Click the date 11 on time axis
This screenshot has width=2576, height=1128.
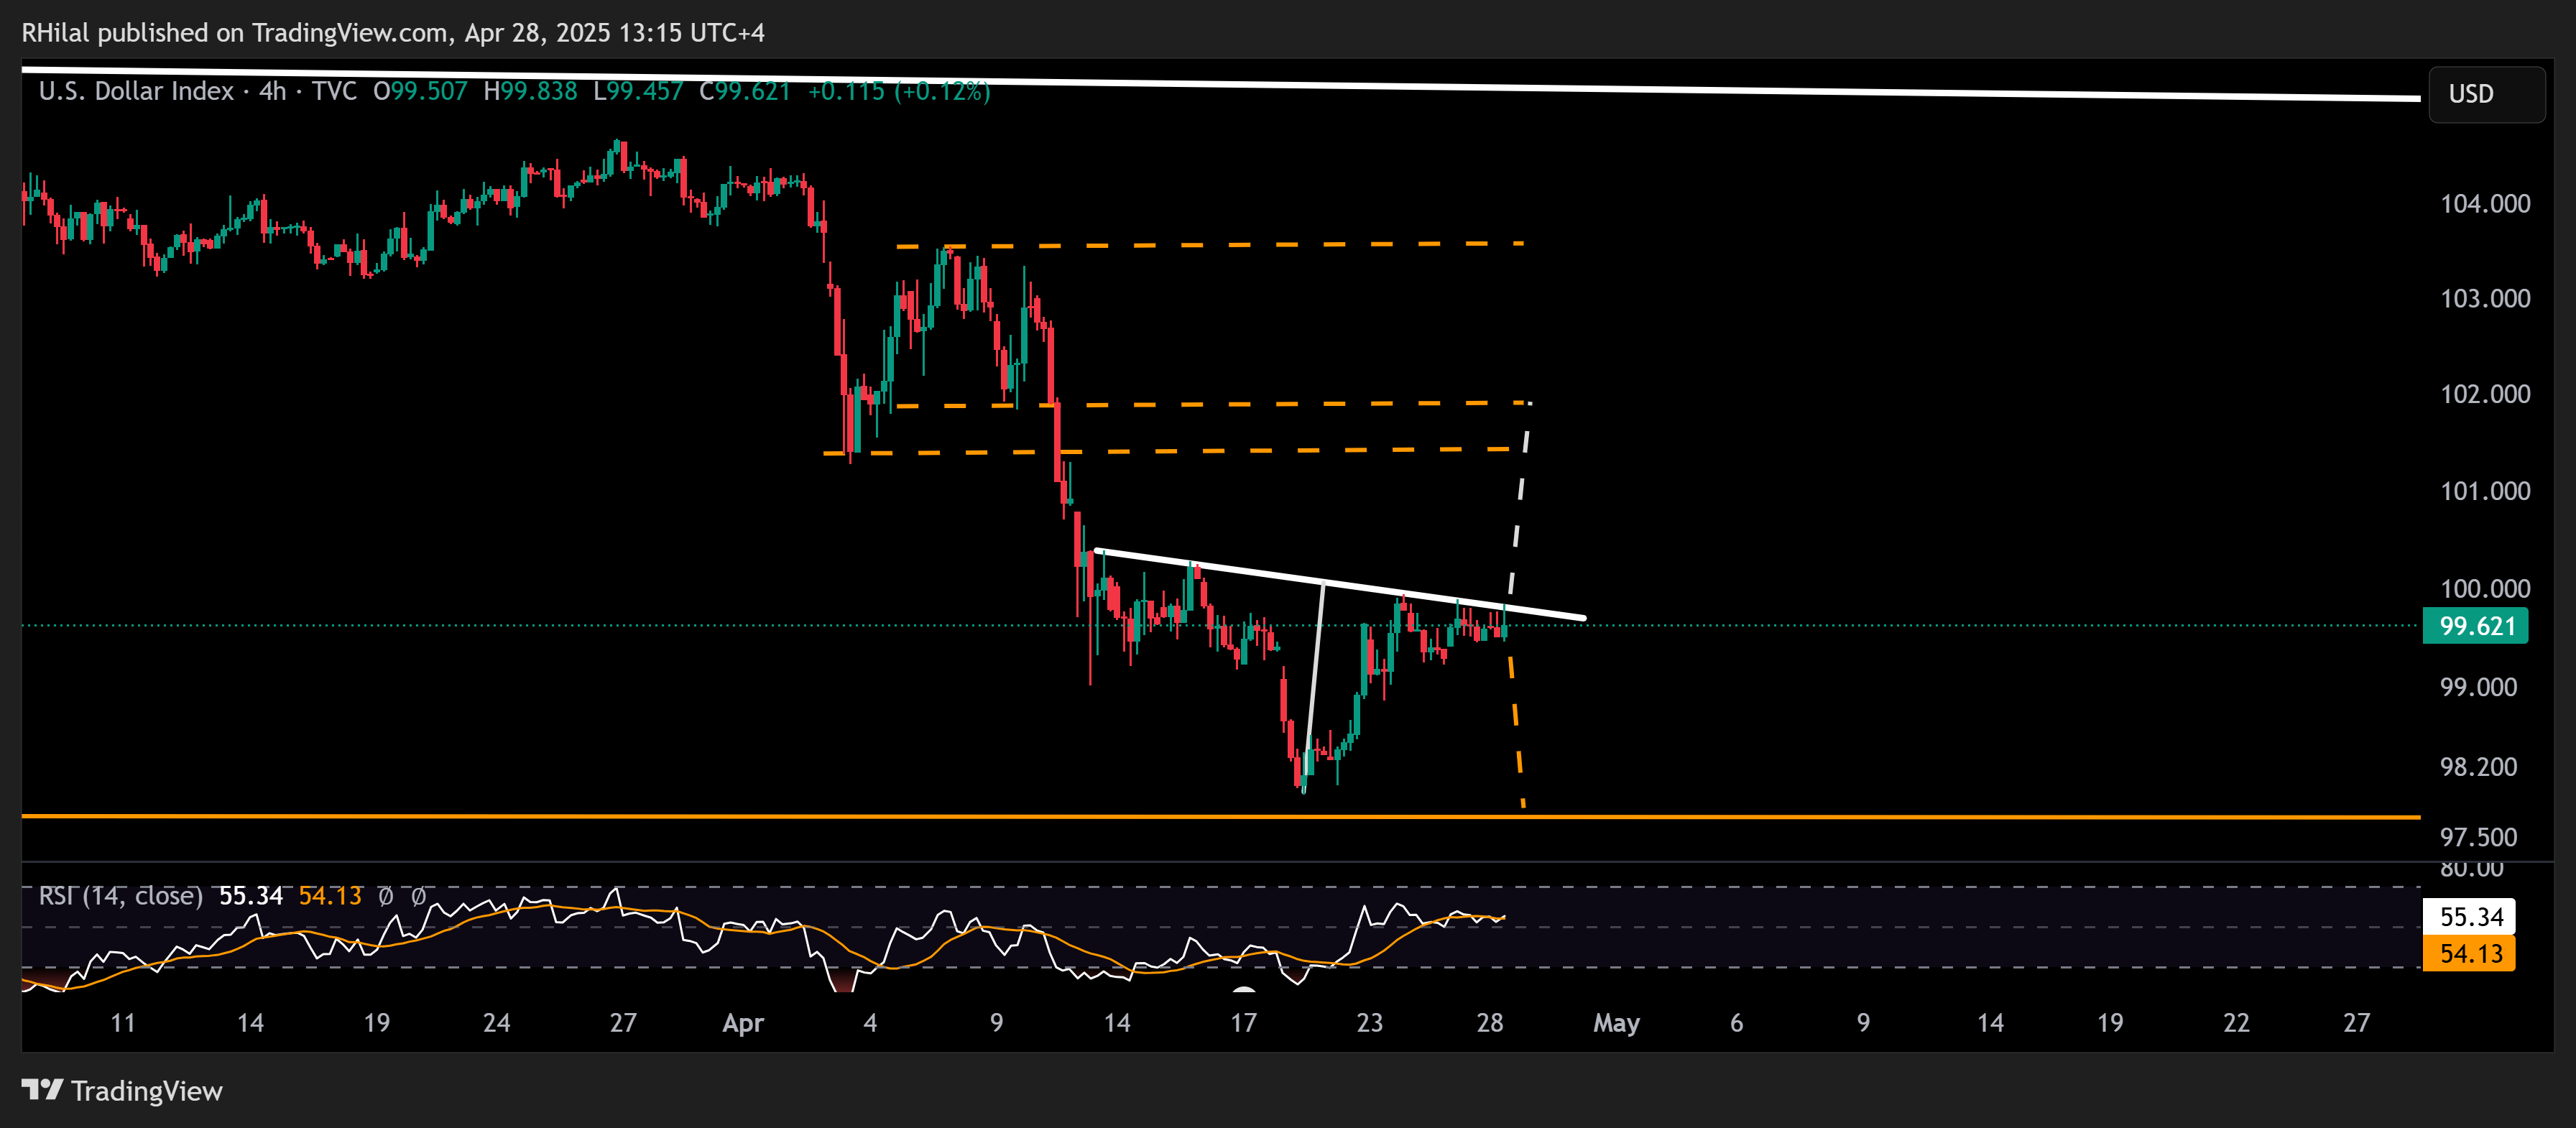pyautogui.click(x=123, y=1023)
